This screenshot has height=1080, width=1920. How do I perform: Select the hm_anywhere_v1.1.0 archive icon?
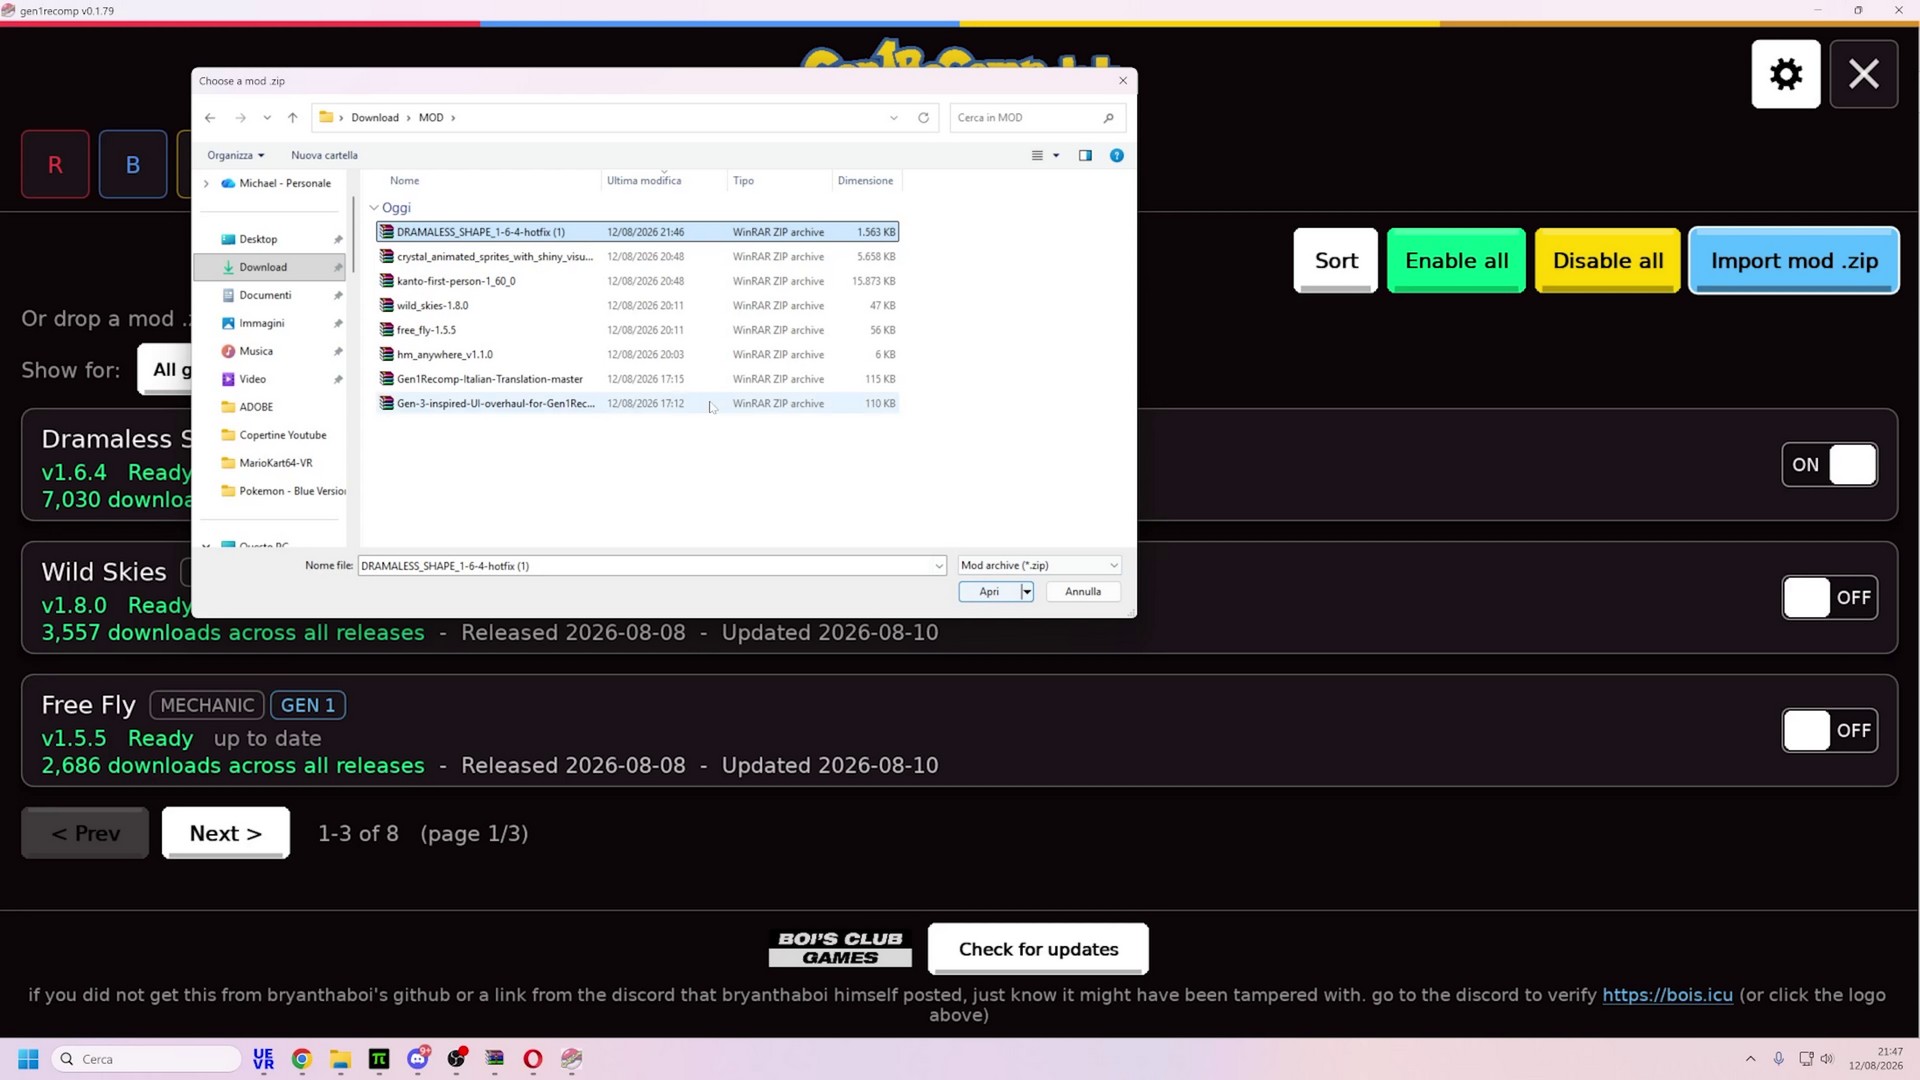pyautogui.click(x=386, y=355)
